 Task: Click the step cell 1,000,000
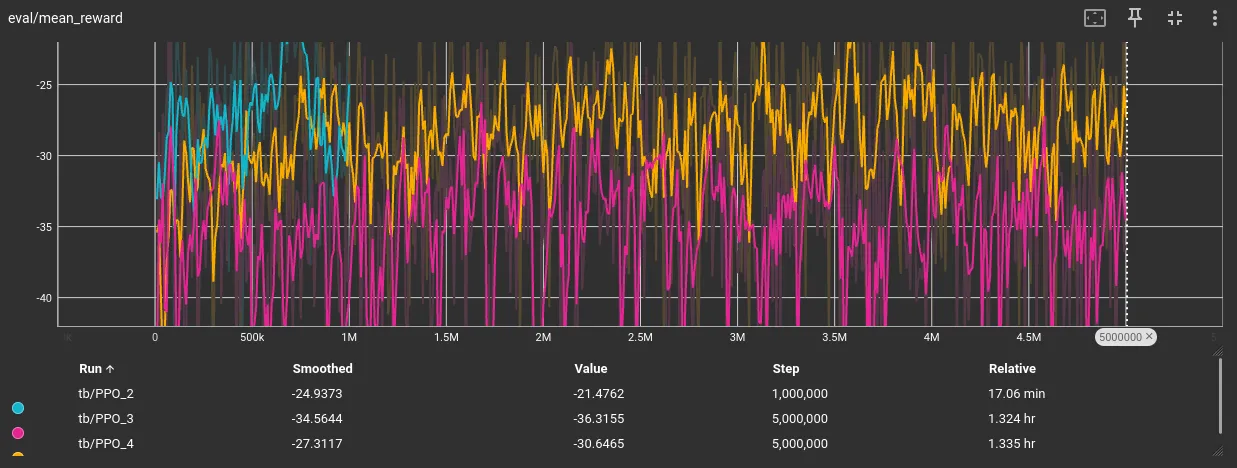pos(800,393)
